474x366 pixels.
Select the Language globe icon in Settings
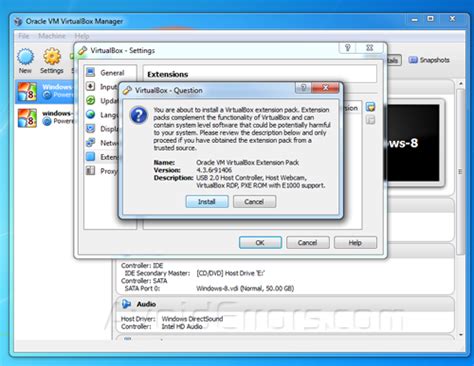click(x=90, y=114)
